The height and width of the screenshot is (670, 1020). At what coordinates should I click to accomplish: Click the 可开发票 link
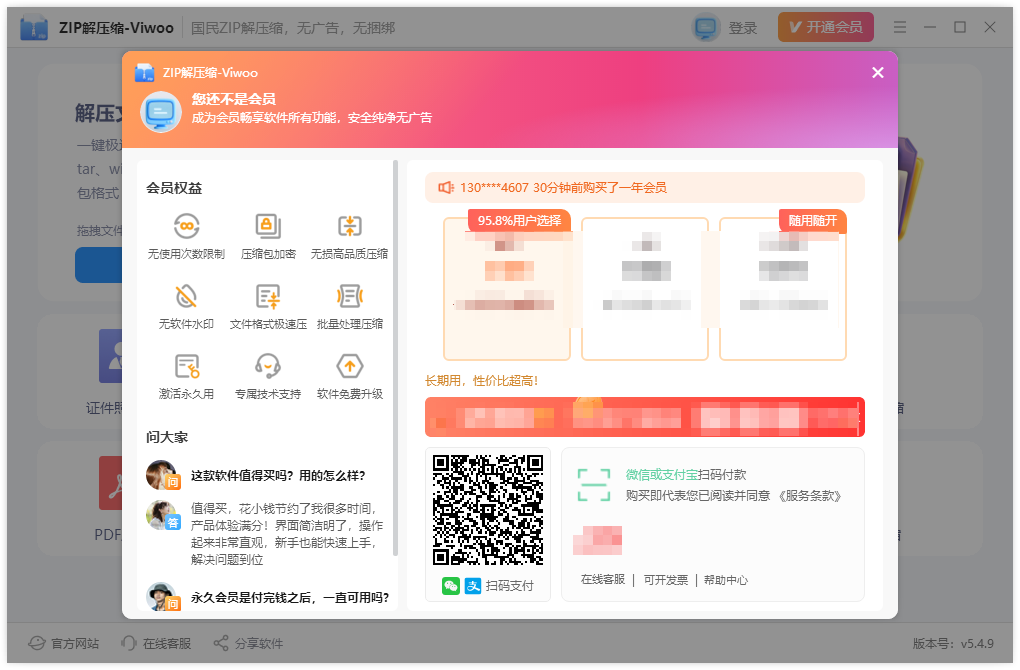point(665,580)
